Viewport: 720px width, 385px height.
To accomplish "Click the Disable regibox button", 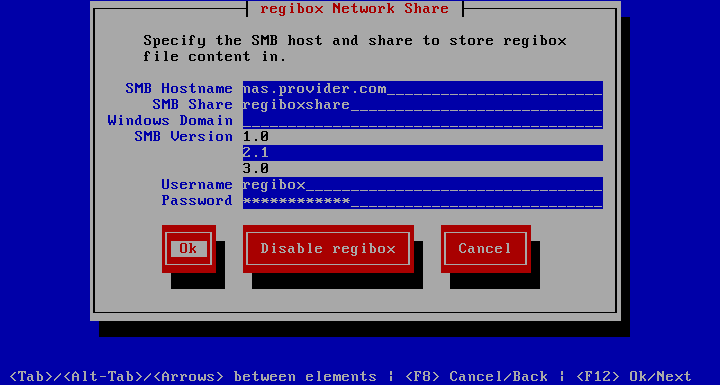I will [x=328, y=249].
